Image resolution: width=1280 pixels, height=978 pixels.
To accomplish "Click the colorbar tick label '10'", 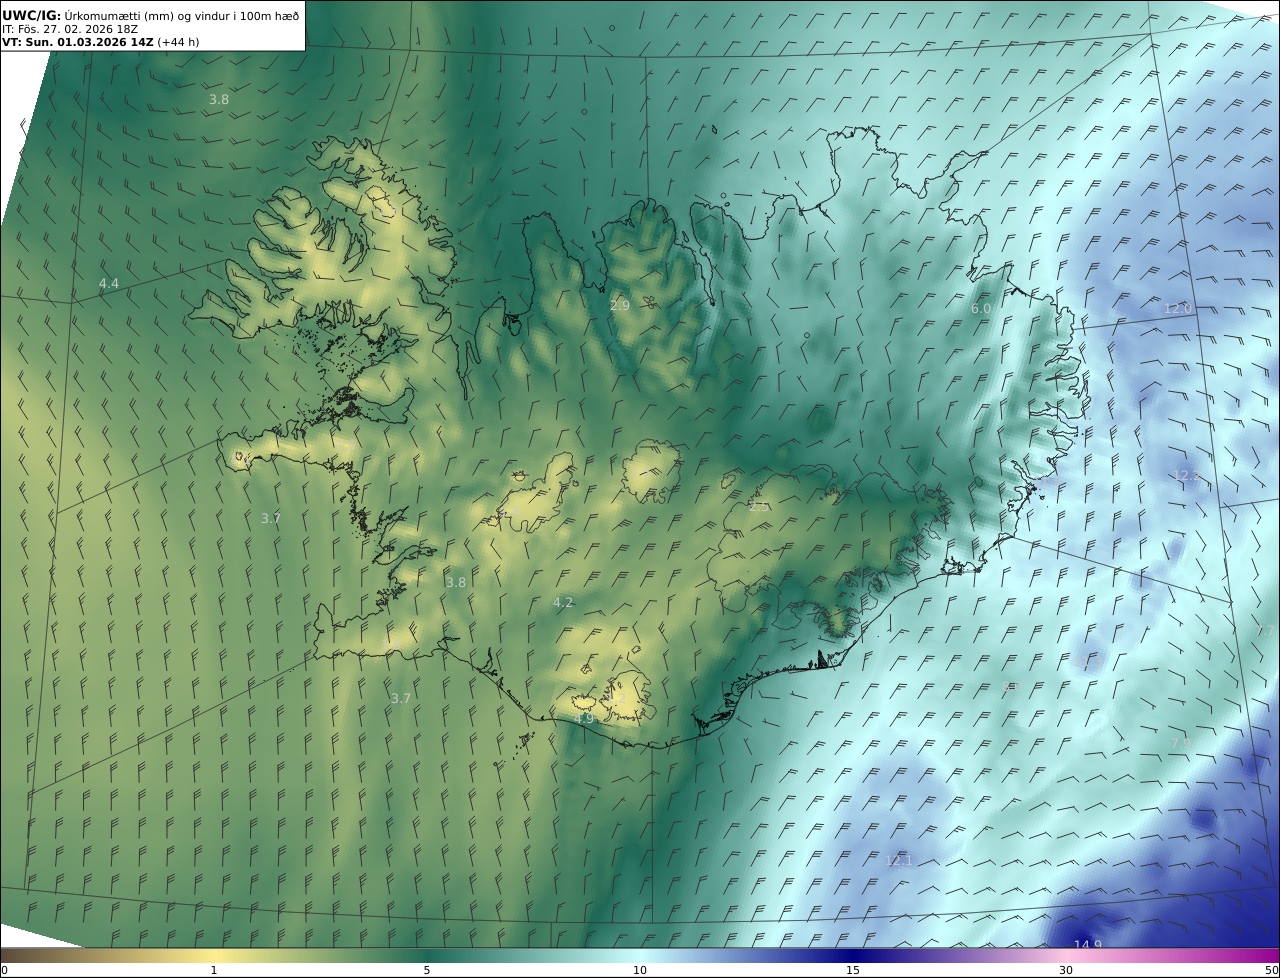I will click(x=640, y=970).
